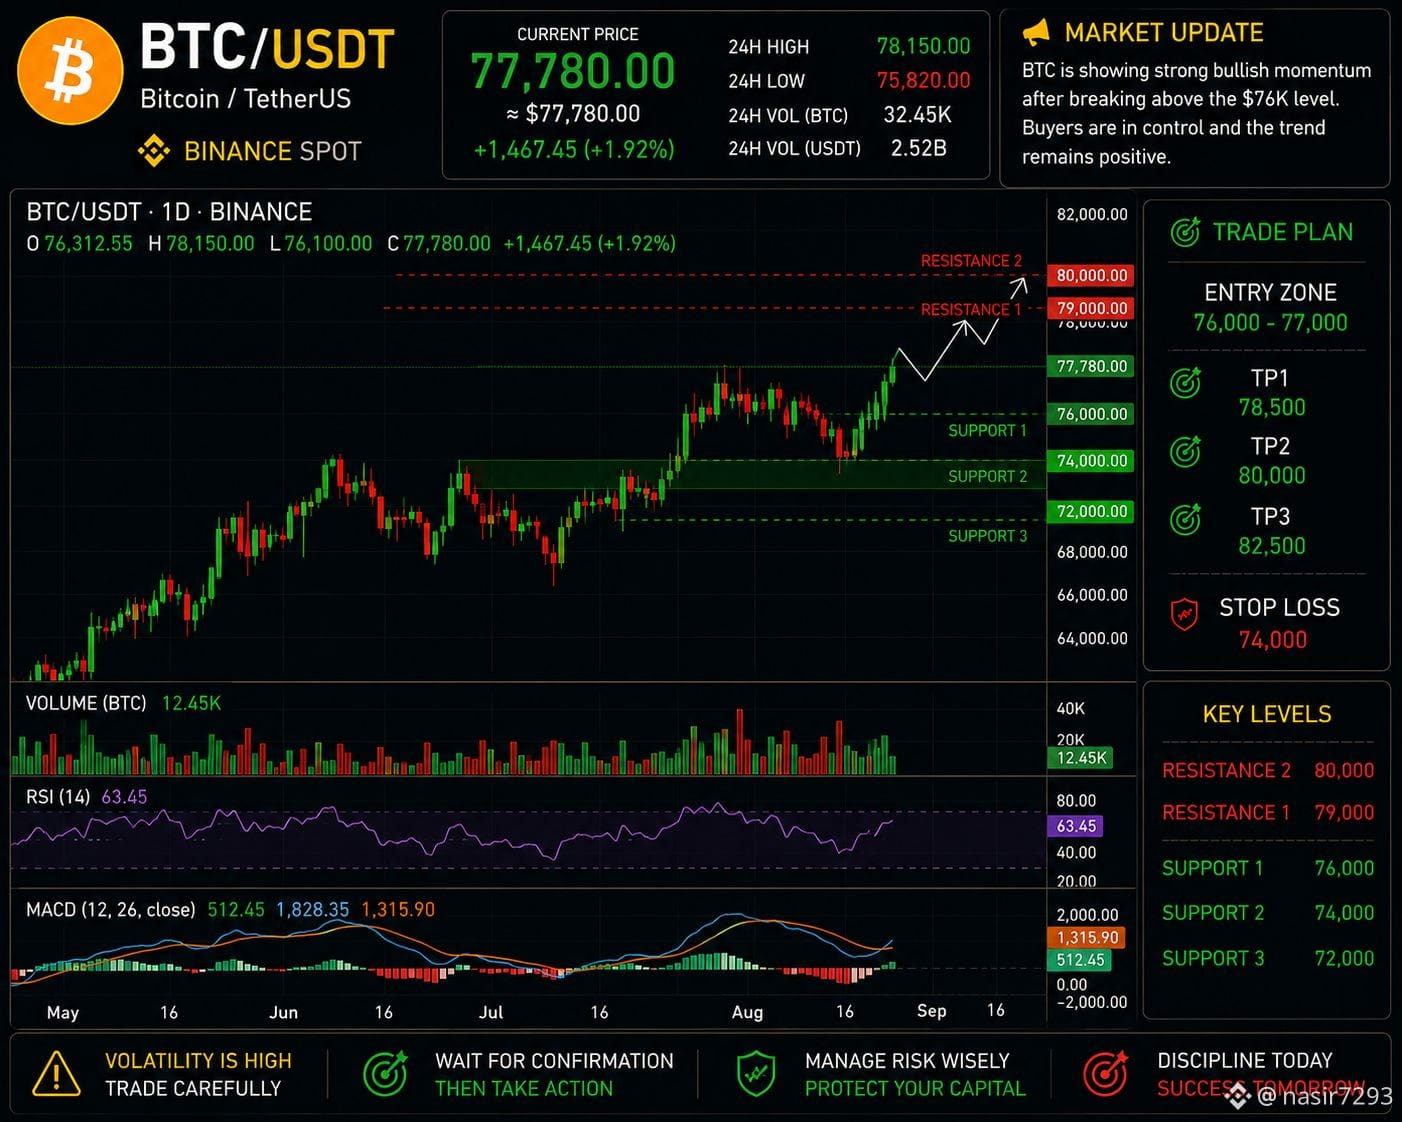
Task: Click the large BTC/USDT header title
Action: coord(267,47)
